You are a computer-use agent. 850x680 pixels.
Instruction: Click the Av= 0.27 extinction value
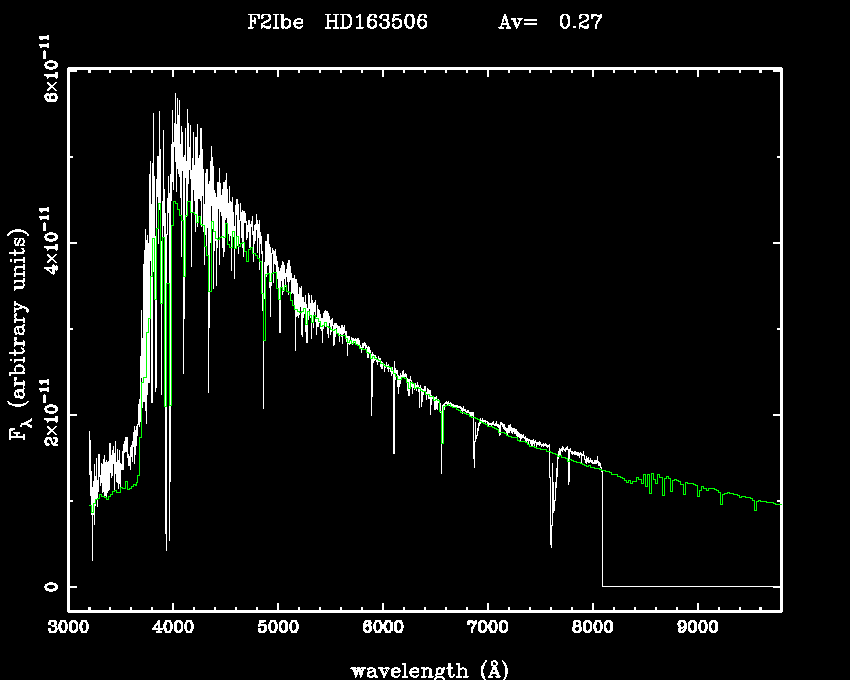pos(550,22)
